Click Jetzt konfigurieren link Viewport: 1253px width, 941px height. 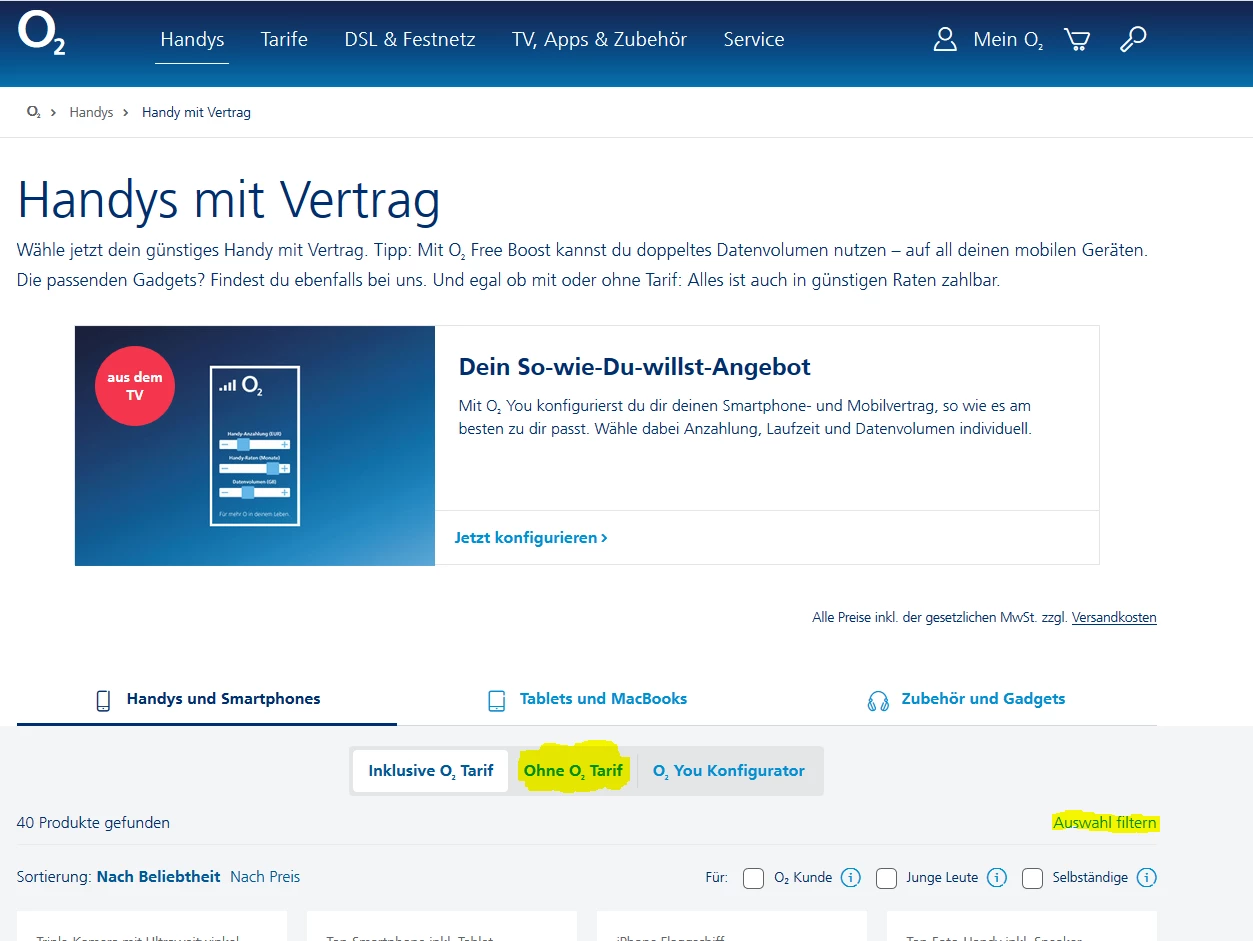point(531,538)
